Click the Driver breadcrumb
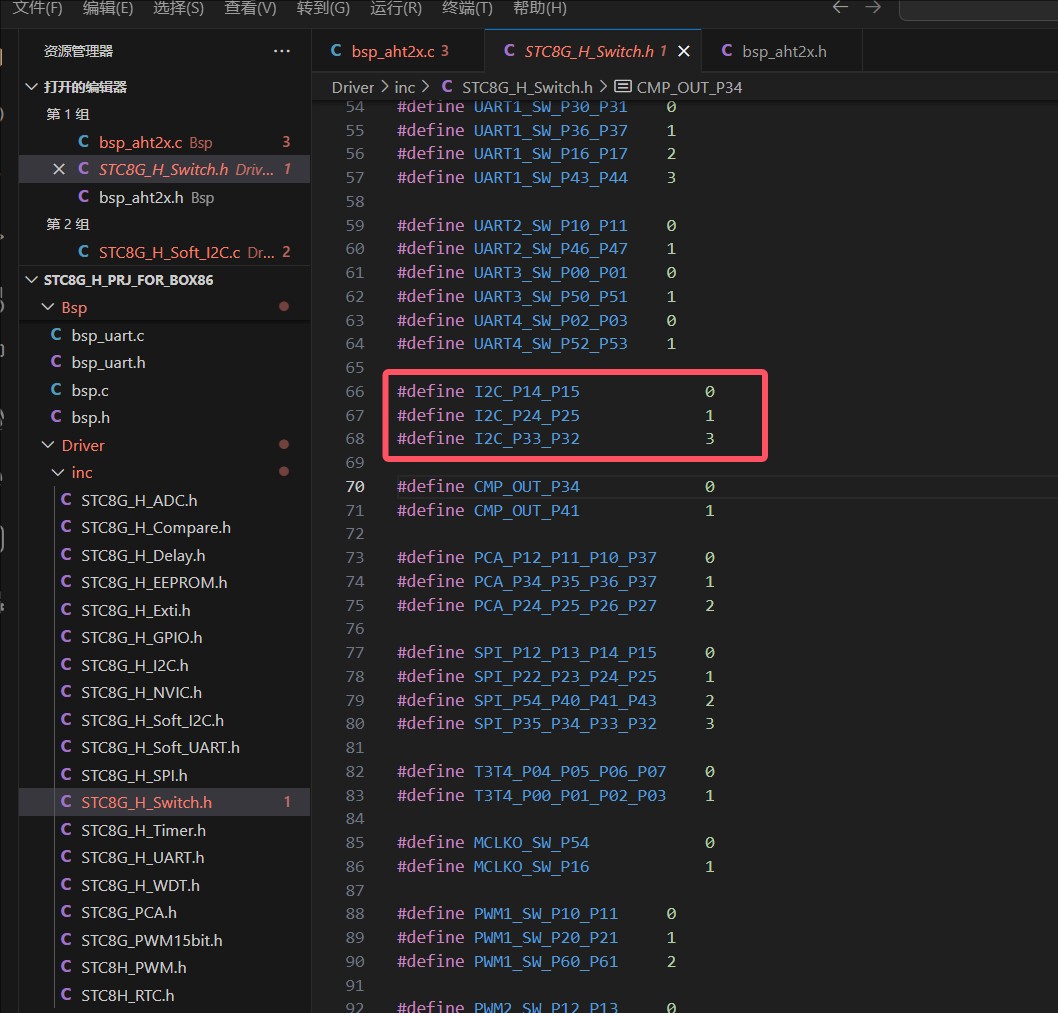1058x1013 pixels. coord(352,87)
